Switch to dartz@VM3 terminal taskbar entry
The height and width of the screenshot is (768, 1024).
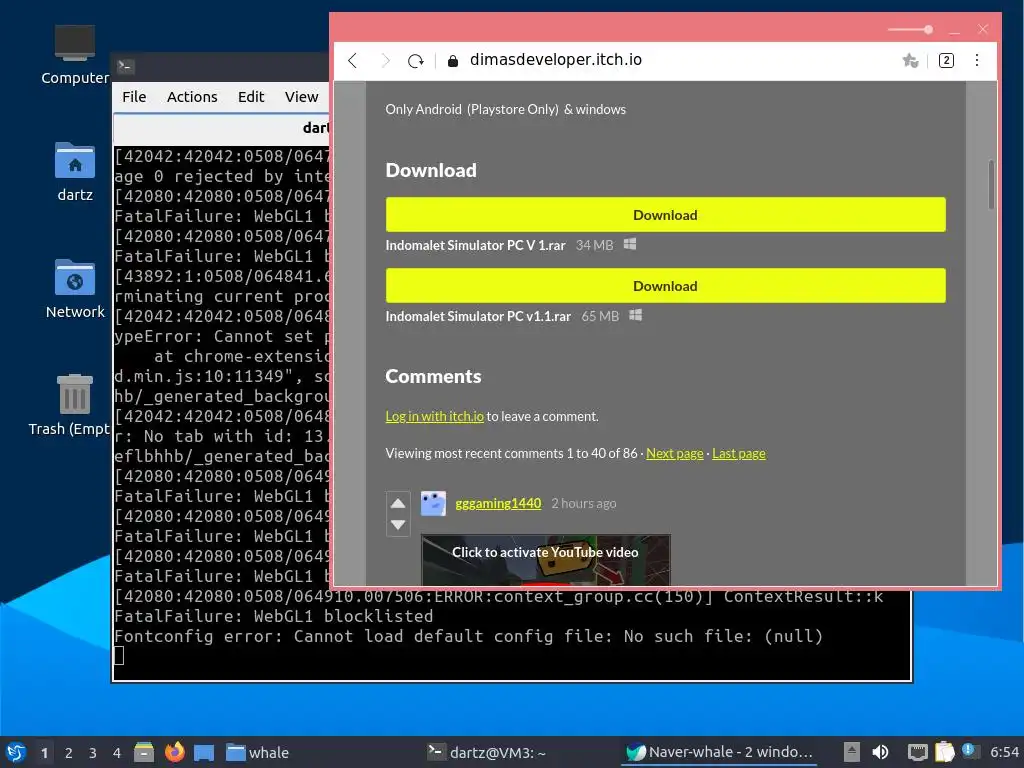click(x=487, y=752)
